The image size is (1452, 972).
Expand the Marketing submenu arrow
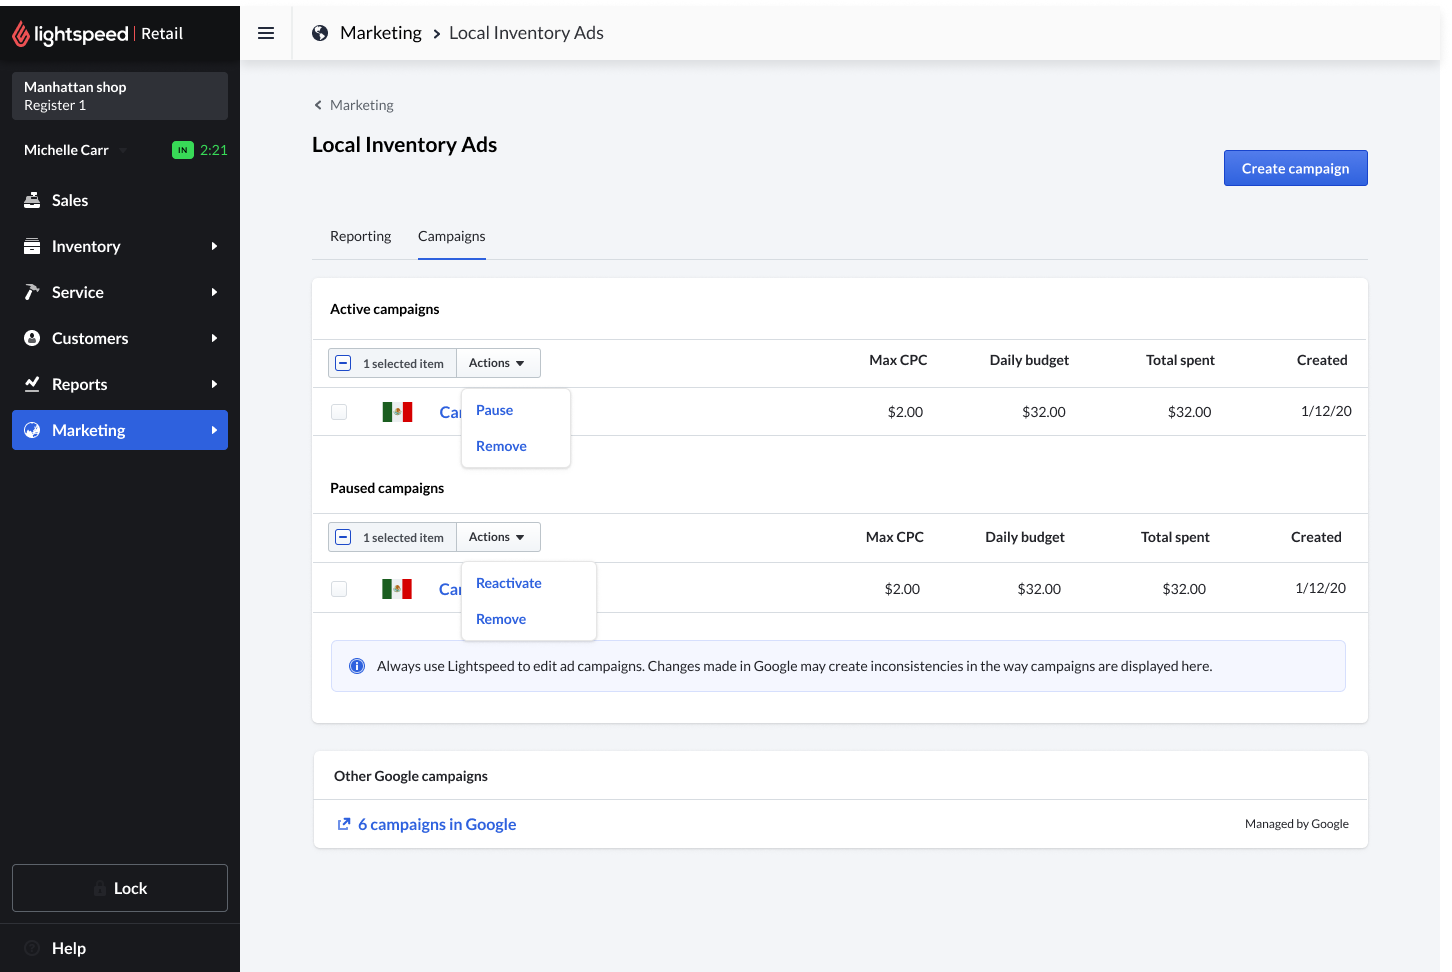[x=214, y=430]
